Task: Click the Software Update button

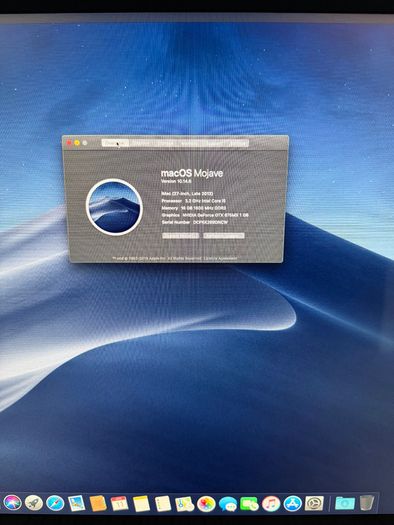Action: tap(224, 236)
